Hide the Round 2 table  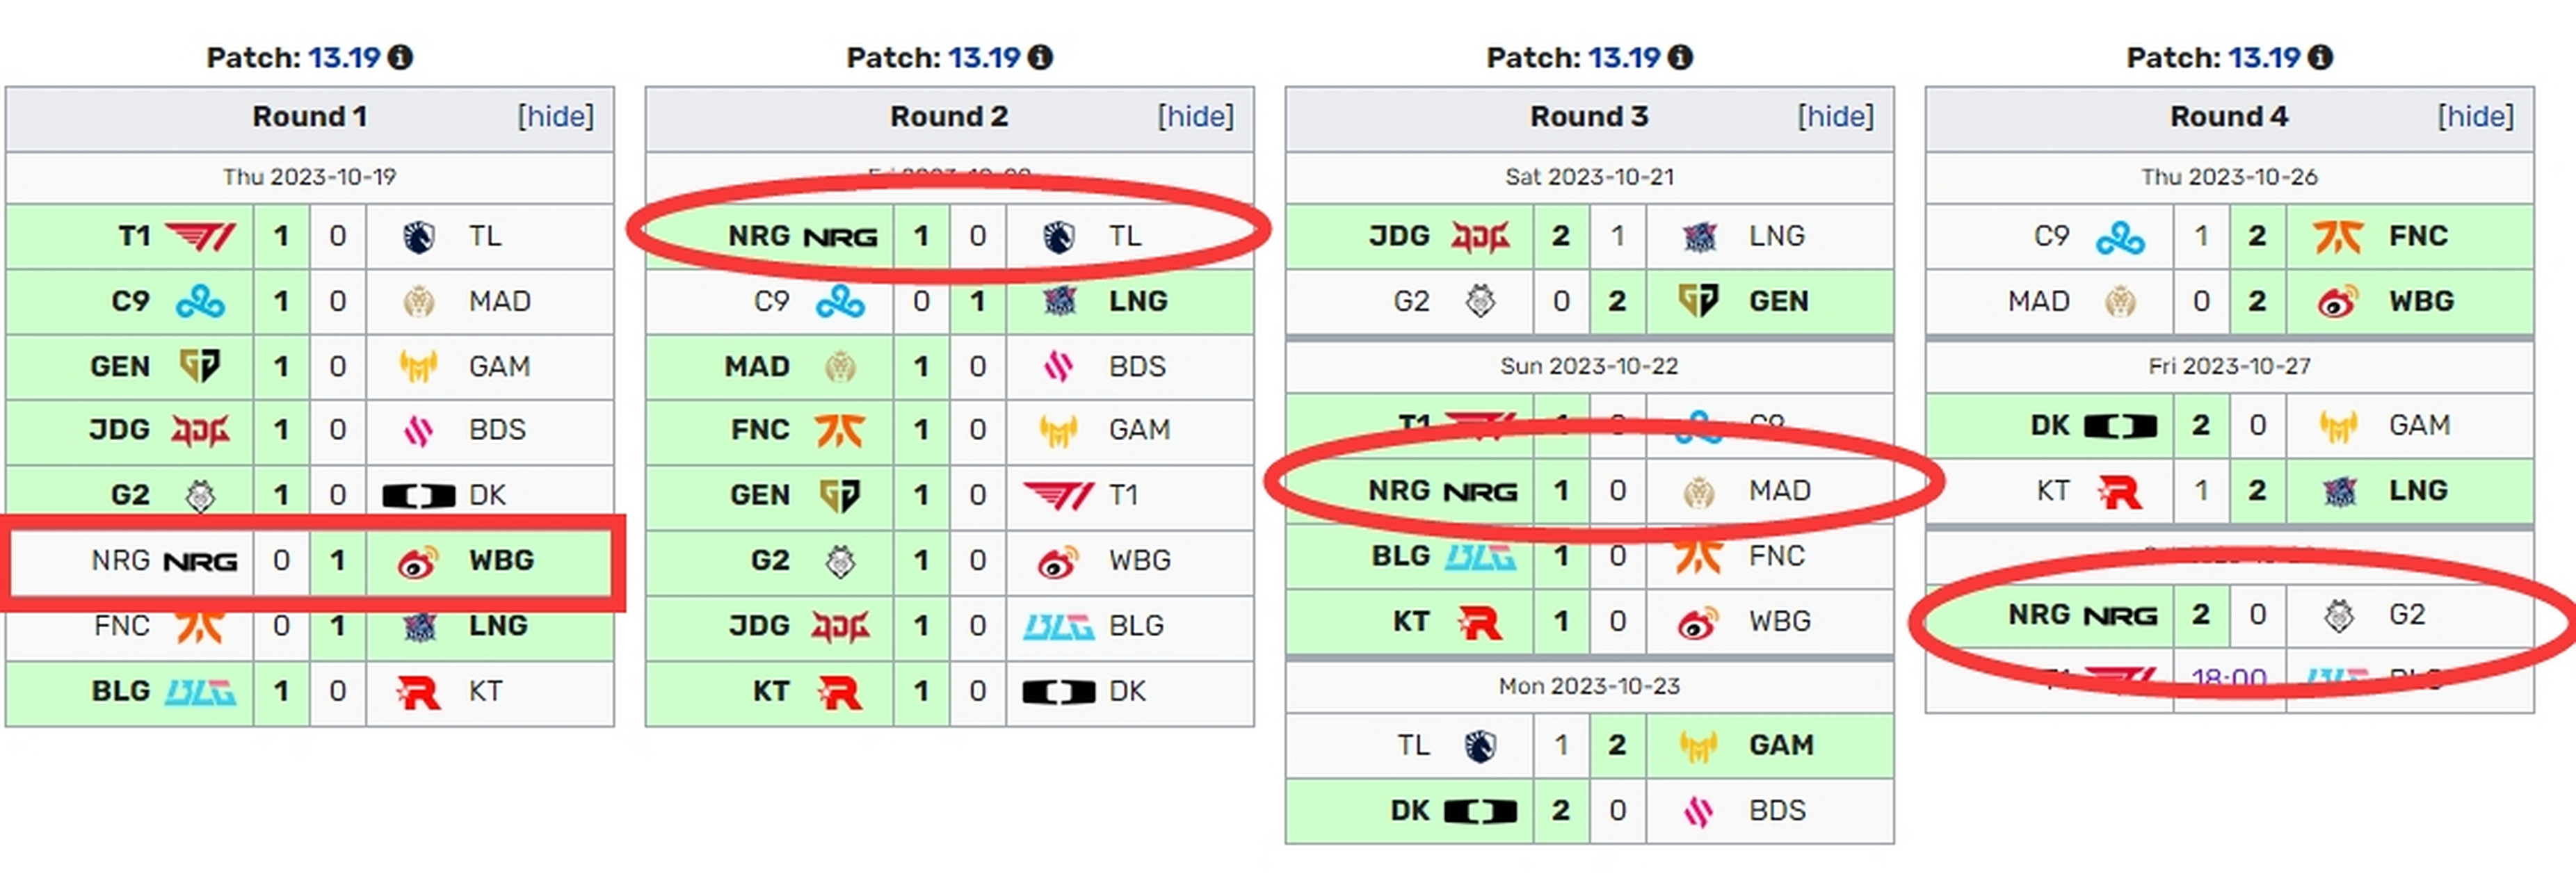click(1196, 117)
